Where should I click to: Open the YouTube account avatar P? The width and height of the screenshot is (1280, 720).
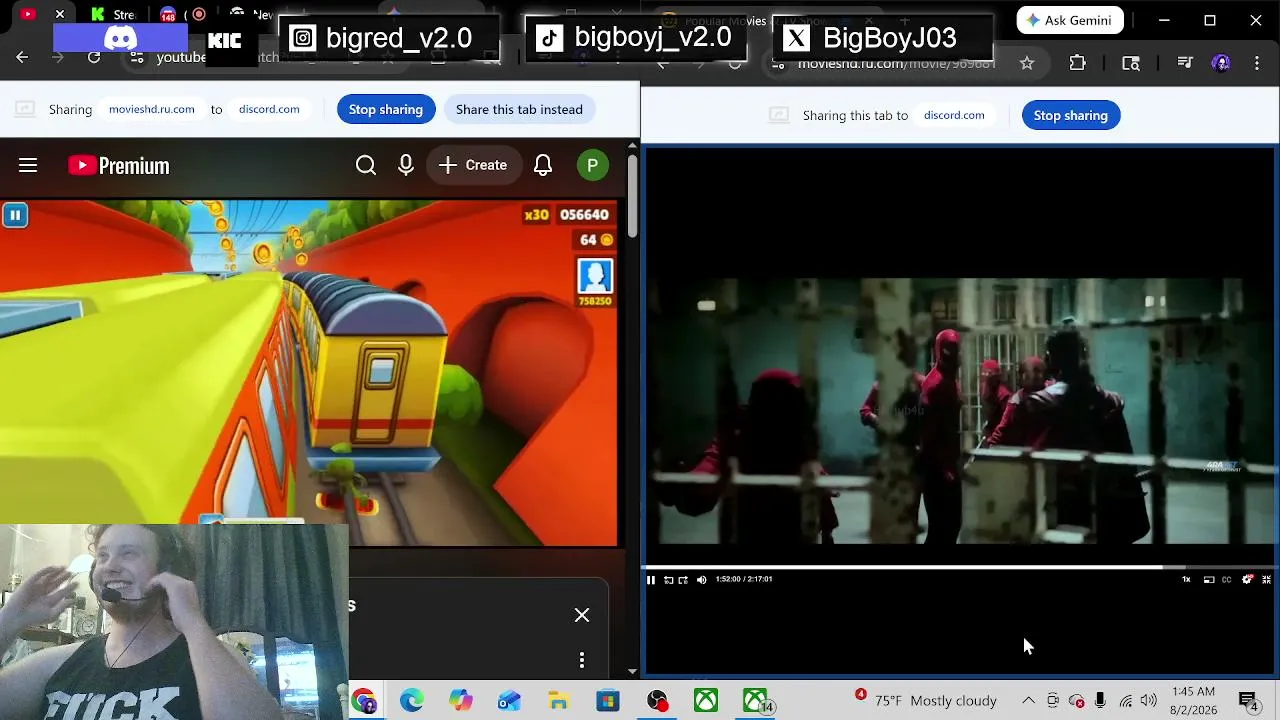pos(593,165)
